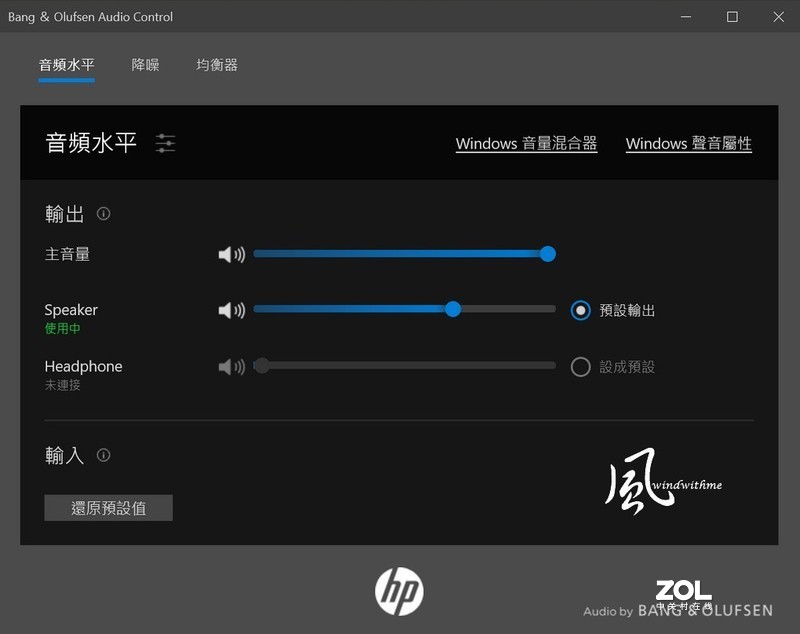800x634 pixels.
Task: Click the Speaker volume slider handle
Action: (x=453, y=310)
